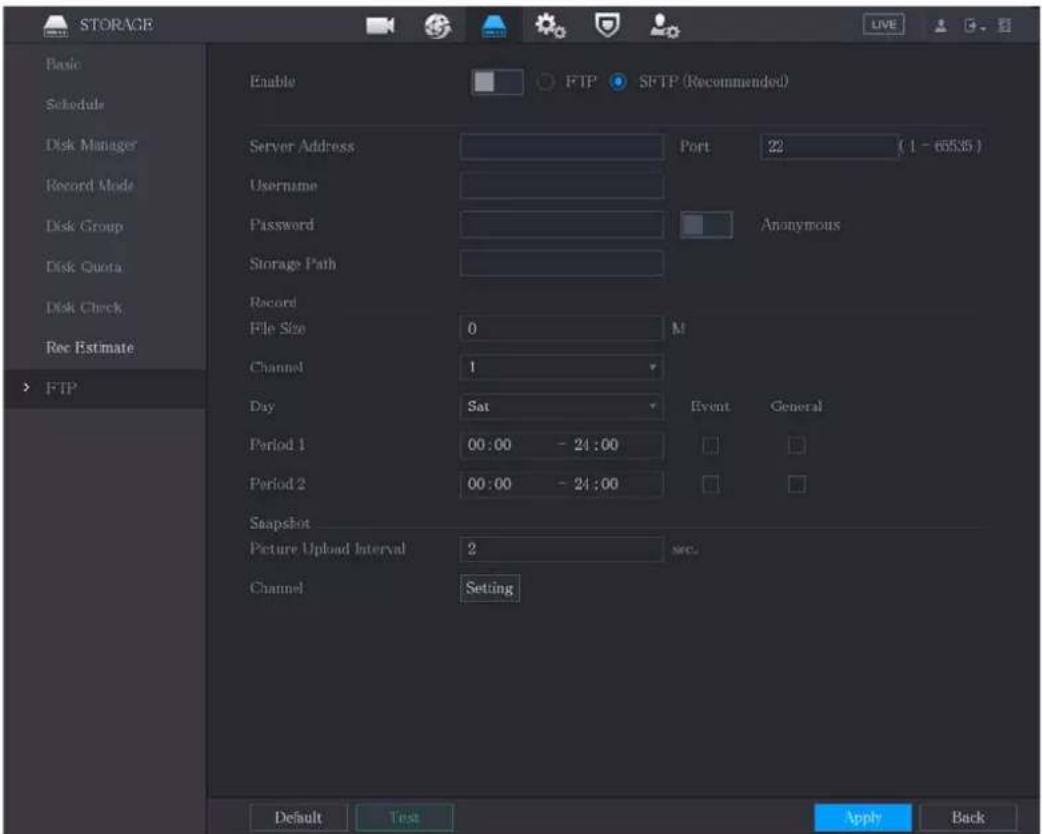Image resolution: width=1042 pixels, height=834 pixels.
Task: Open the Day dropdown showing Sat
Action: pyautogui.click(x=561, y=406)
